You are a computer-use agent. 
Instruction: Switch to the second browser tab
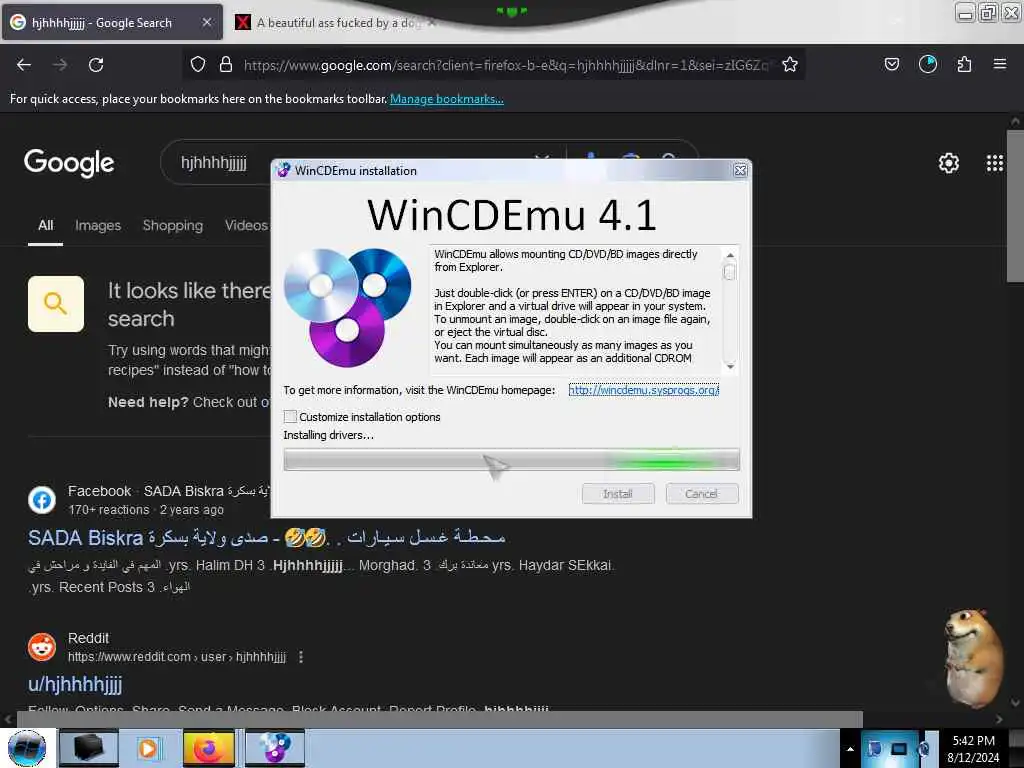point(336,22)
